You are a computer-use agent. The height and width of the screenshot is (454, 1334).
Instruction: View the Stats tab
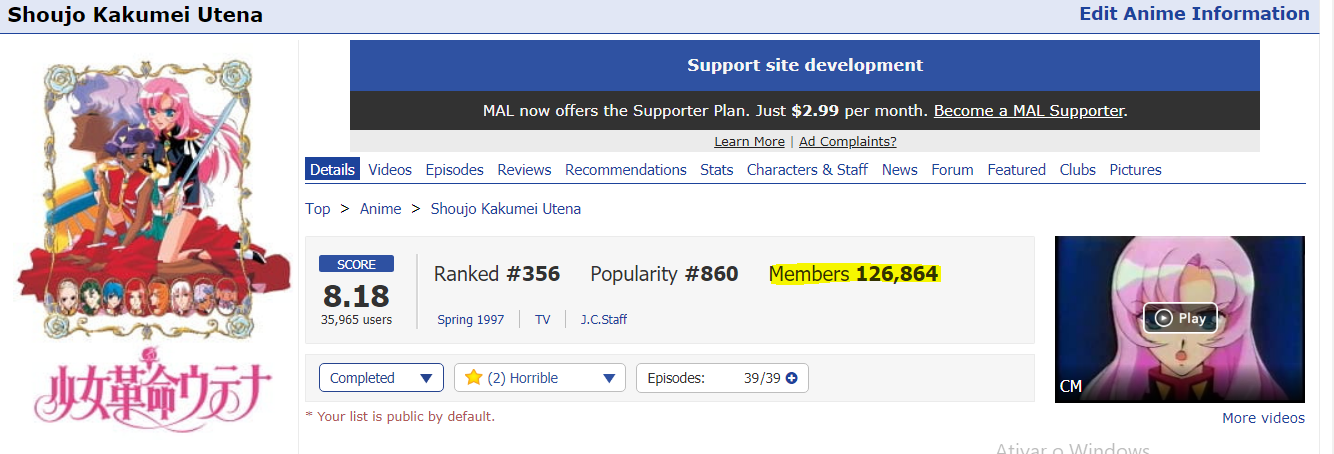[717, 170]
